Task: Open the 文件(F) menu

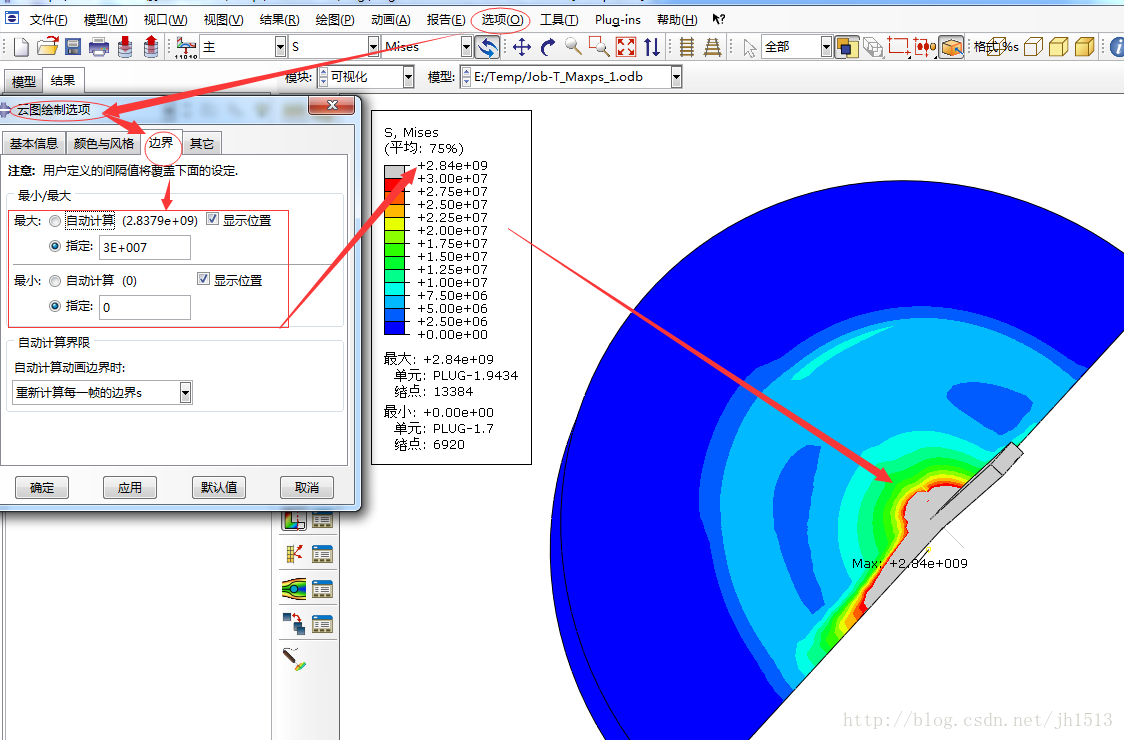Action: point(49,19)
